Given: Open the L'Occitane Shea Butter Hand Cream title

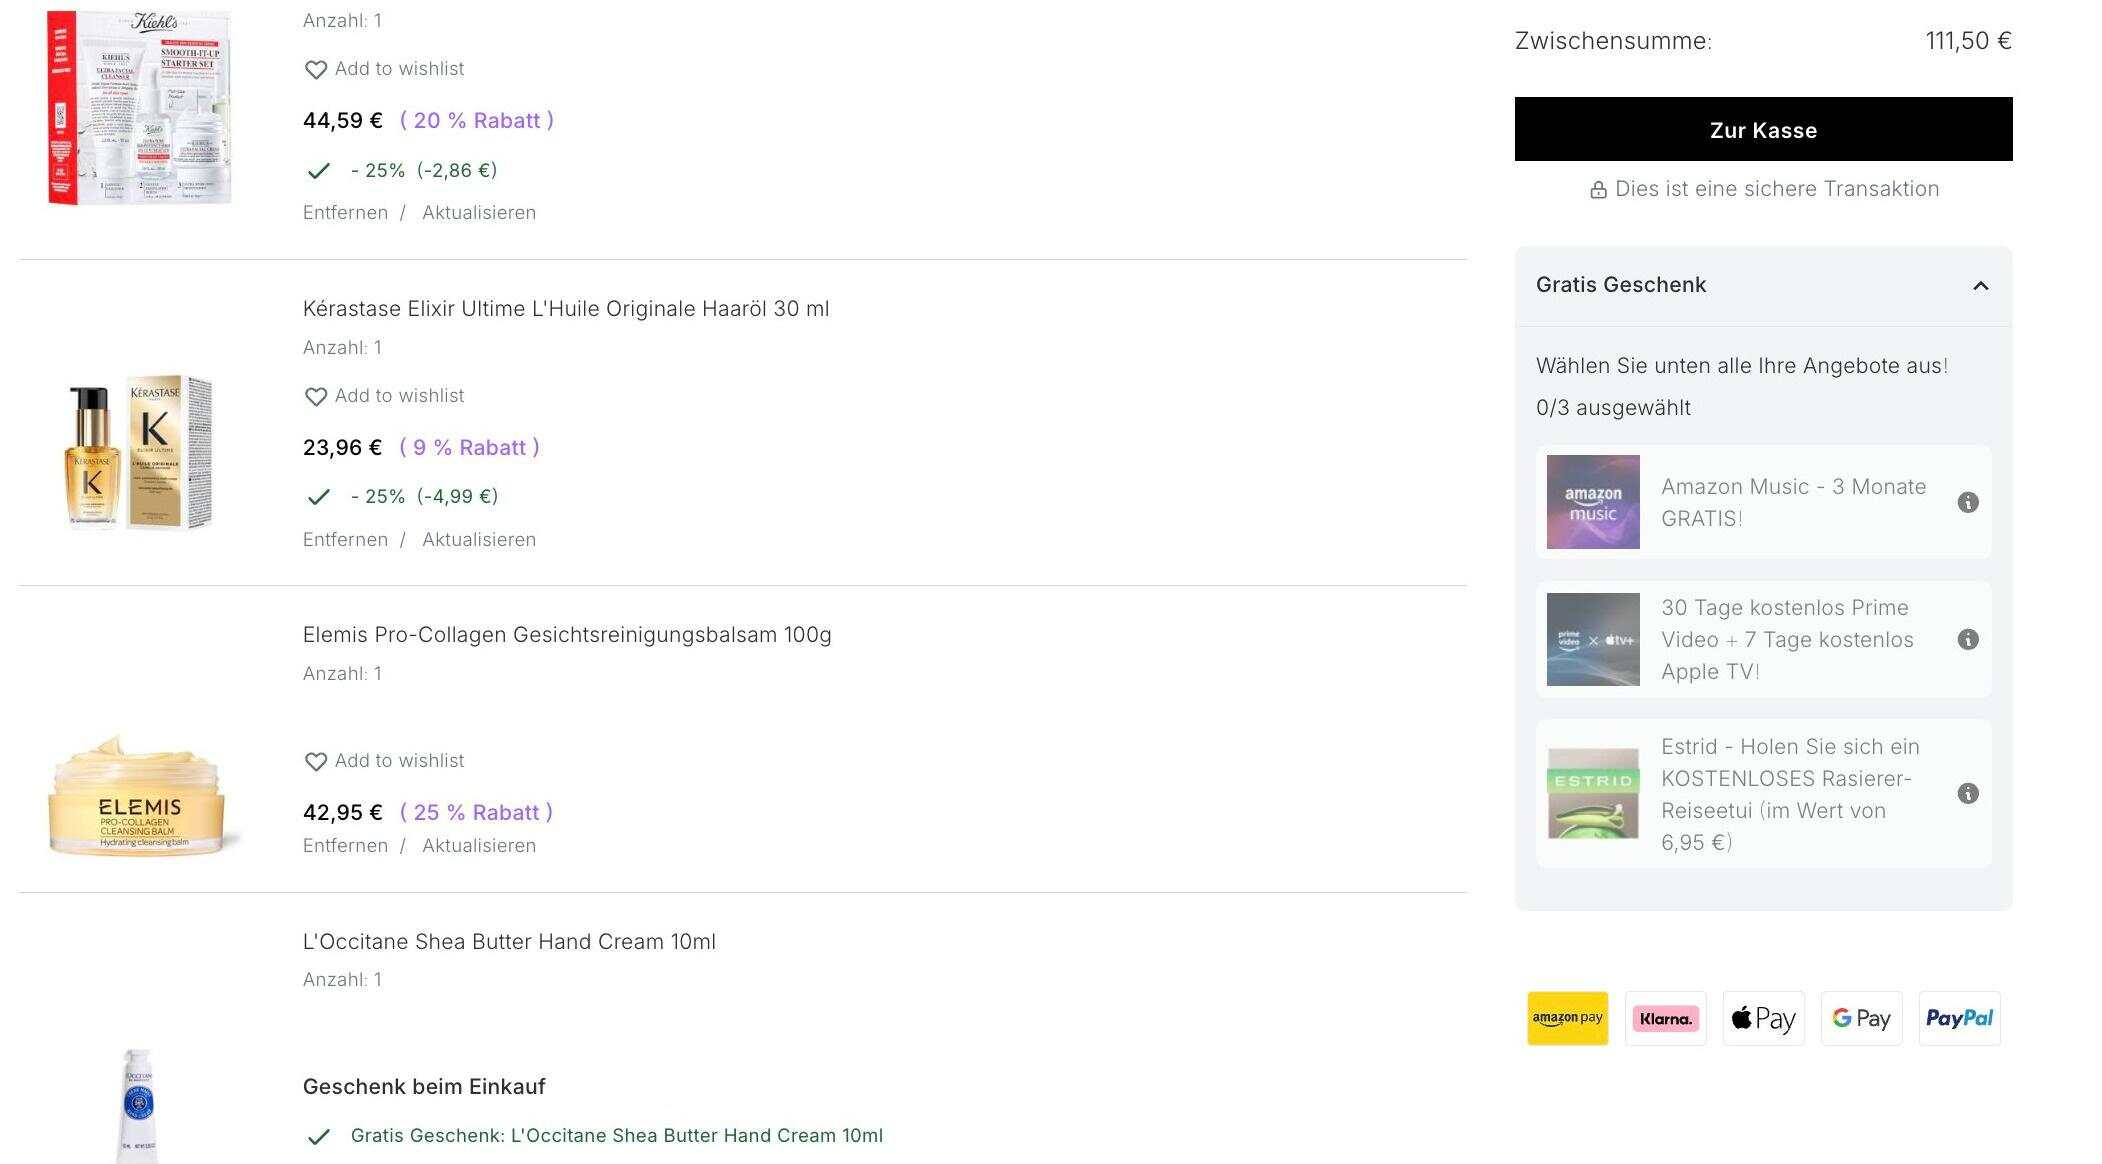Looking at the screenshot, I should coord(509,942).
